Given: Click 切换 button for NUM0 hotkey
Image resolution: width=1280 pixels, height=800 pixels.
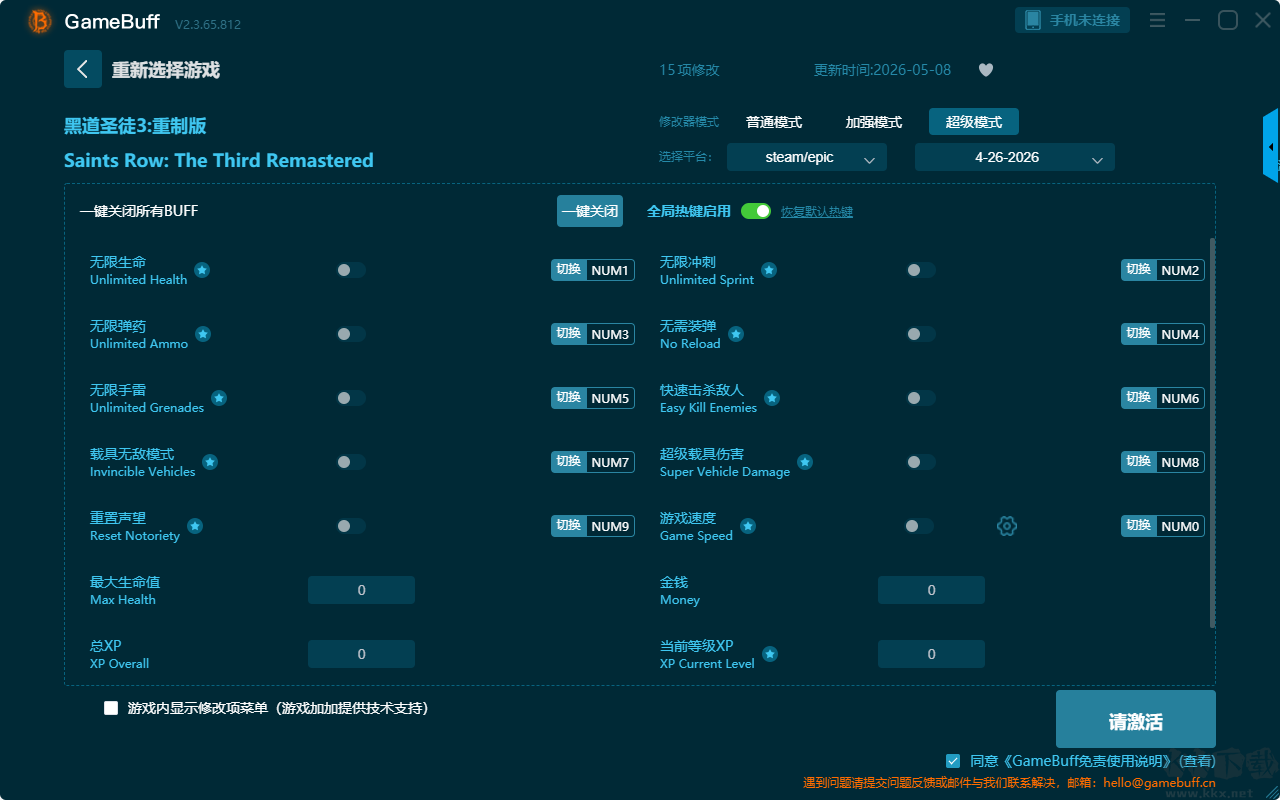Looking at the screenshot, I should pos(1138,526).
